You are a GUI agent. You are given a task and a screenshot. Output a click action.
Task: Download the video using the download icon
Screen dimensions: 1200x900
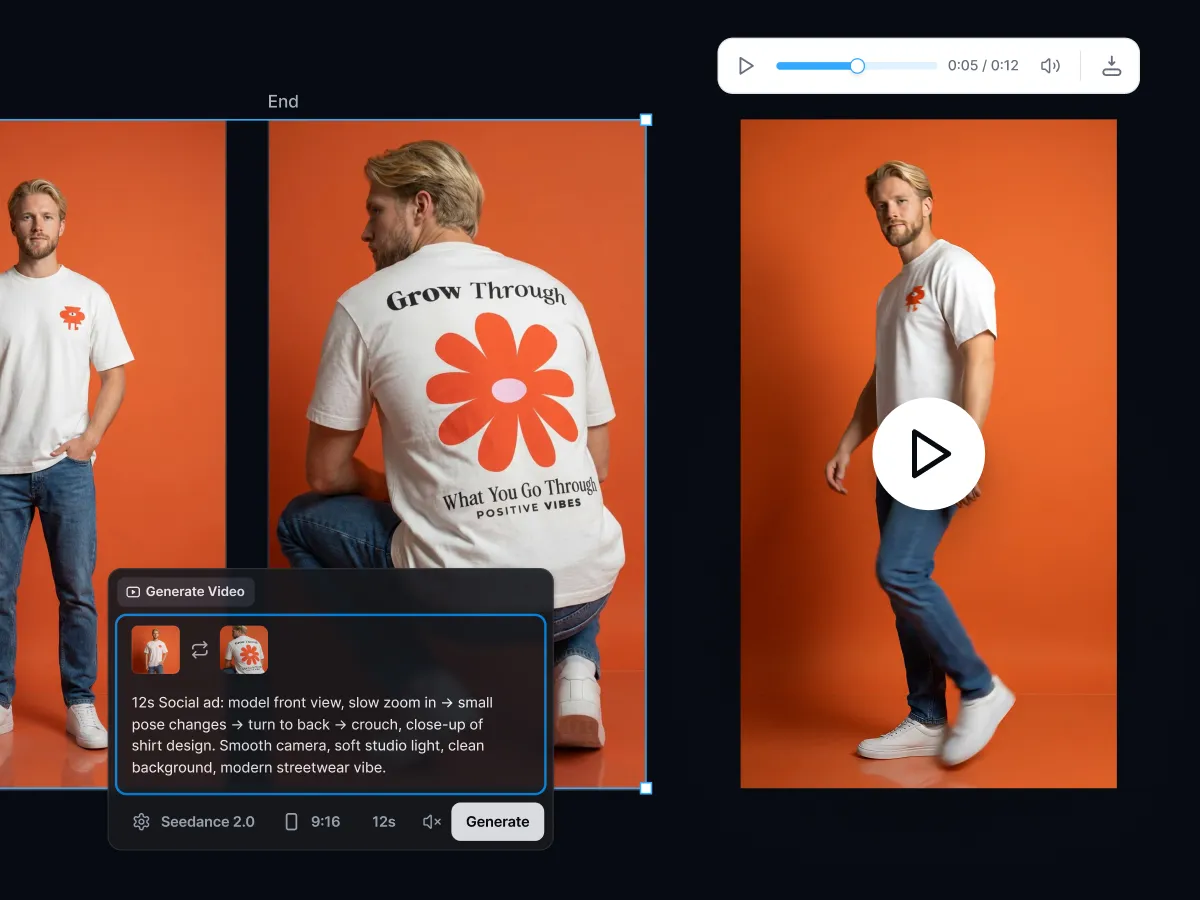pyautogui.click(x=1111, y=66)
